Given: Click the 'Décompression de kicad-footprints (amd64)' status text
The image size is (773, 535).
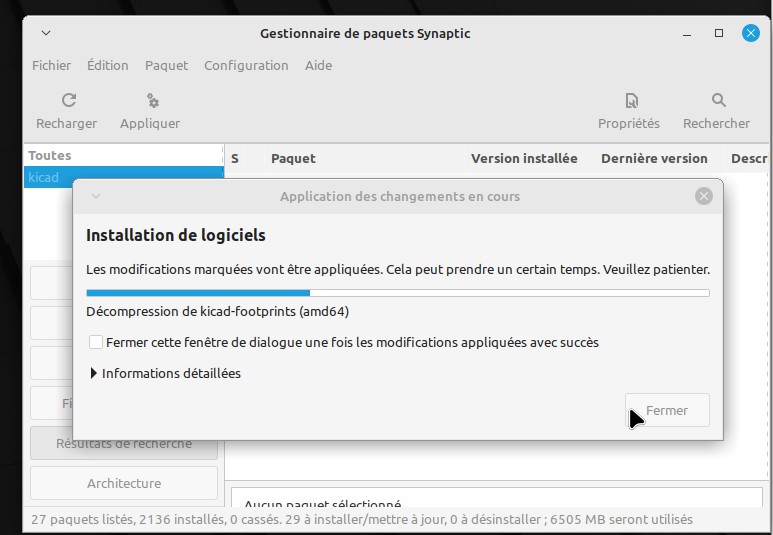Looking at the screenshot, I should pos(217,312).
